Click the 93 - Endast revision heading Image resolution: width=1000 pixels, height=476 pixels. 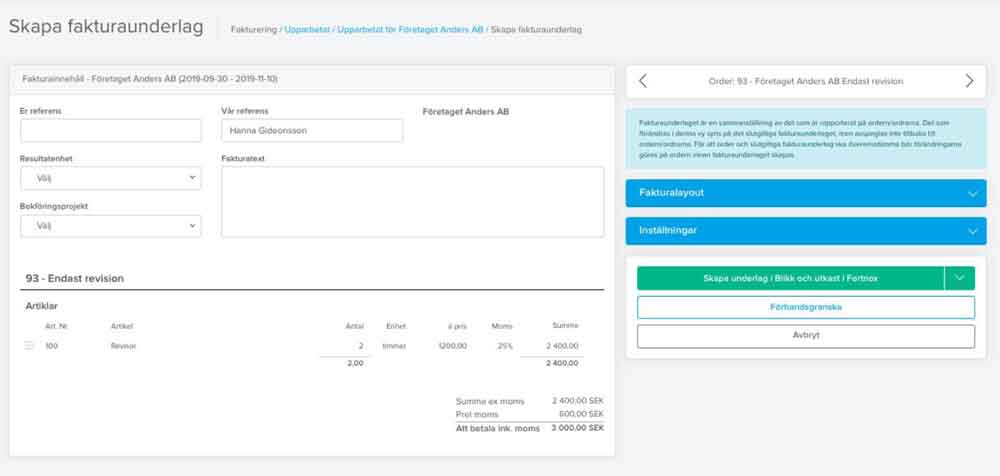click(75, 278)
